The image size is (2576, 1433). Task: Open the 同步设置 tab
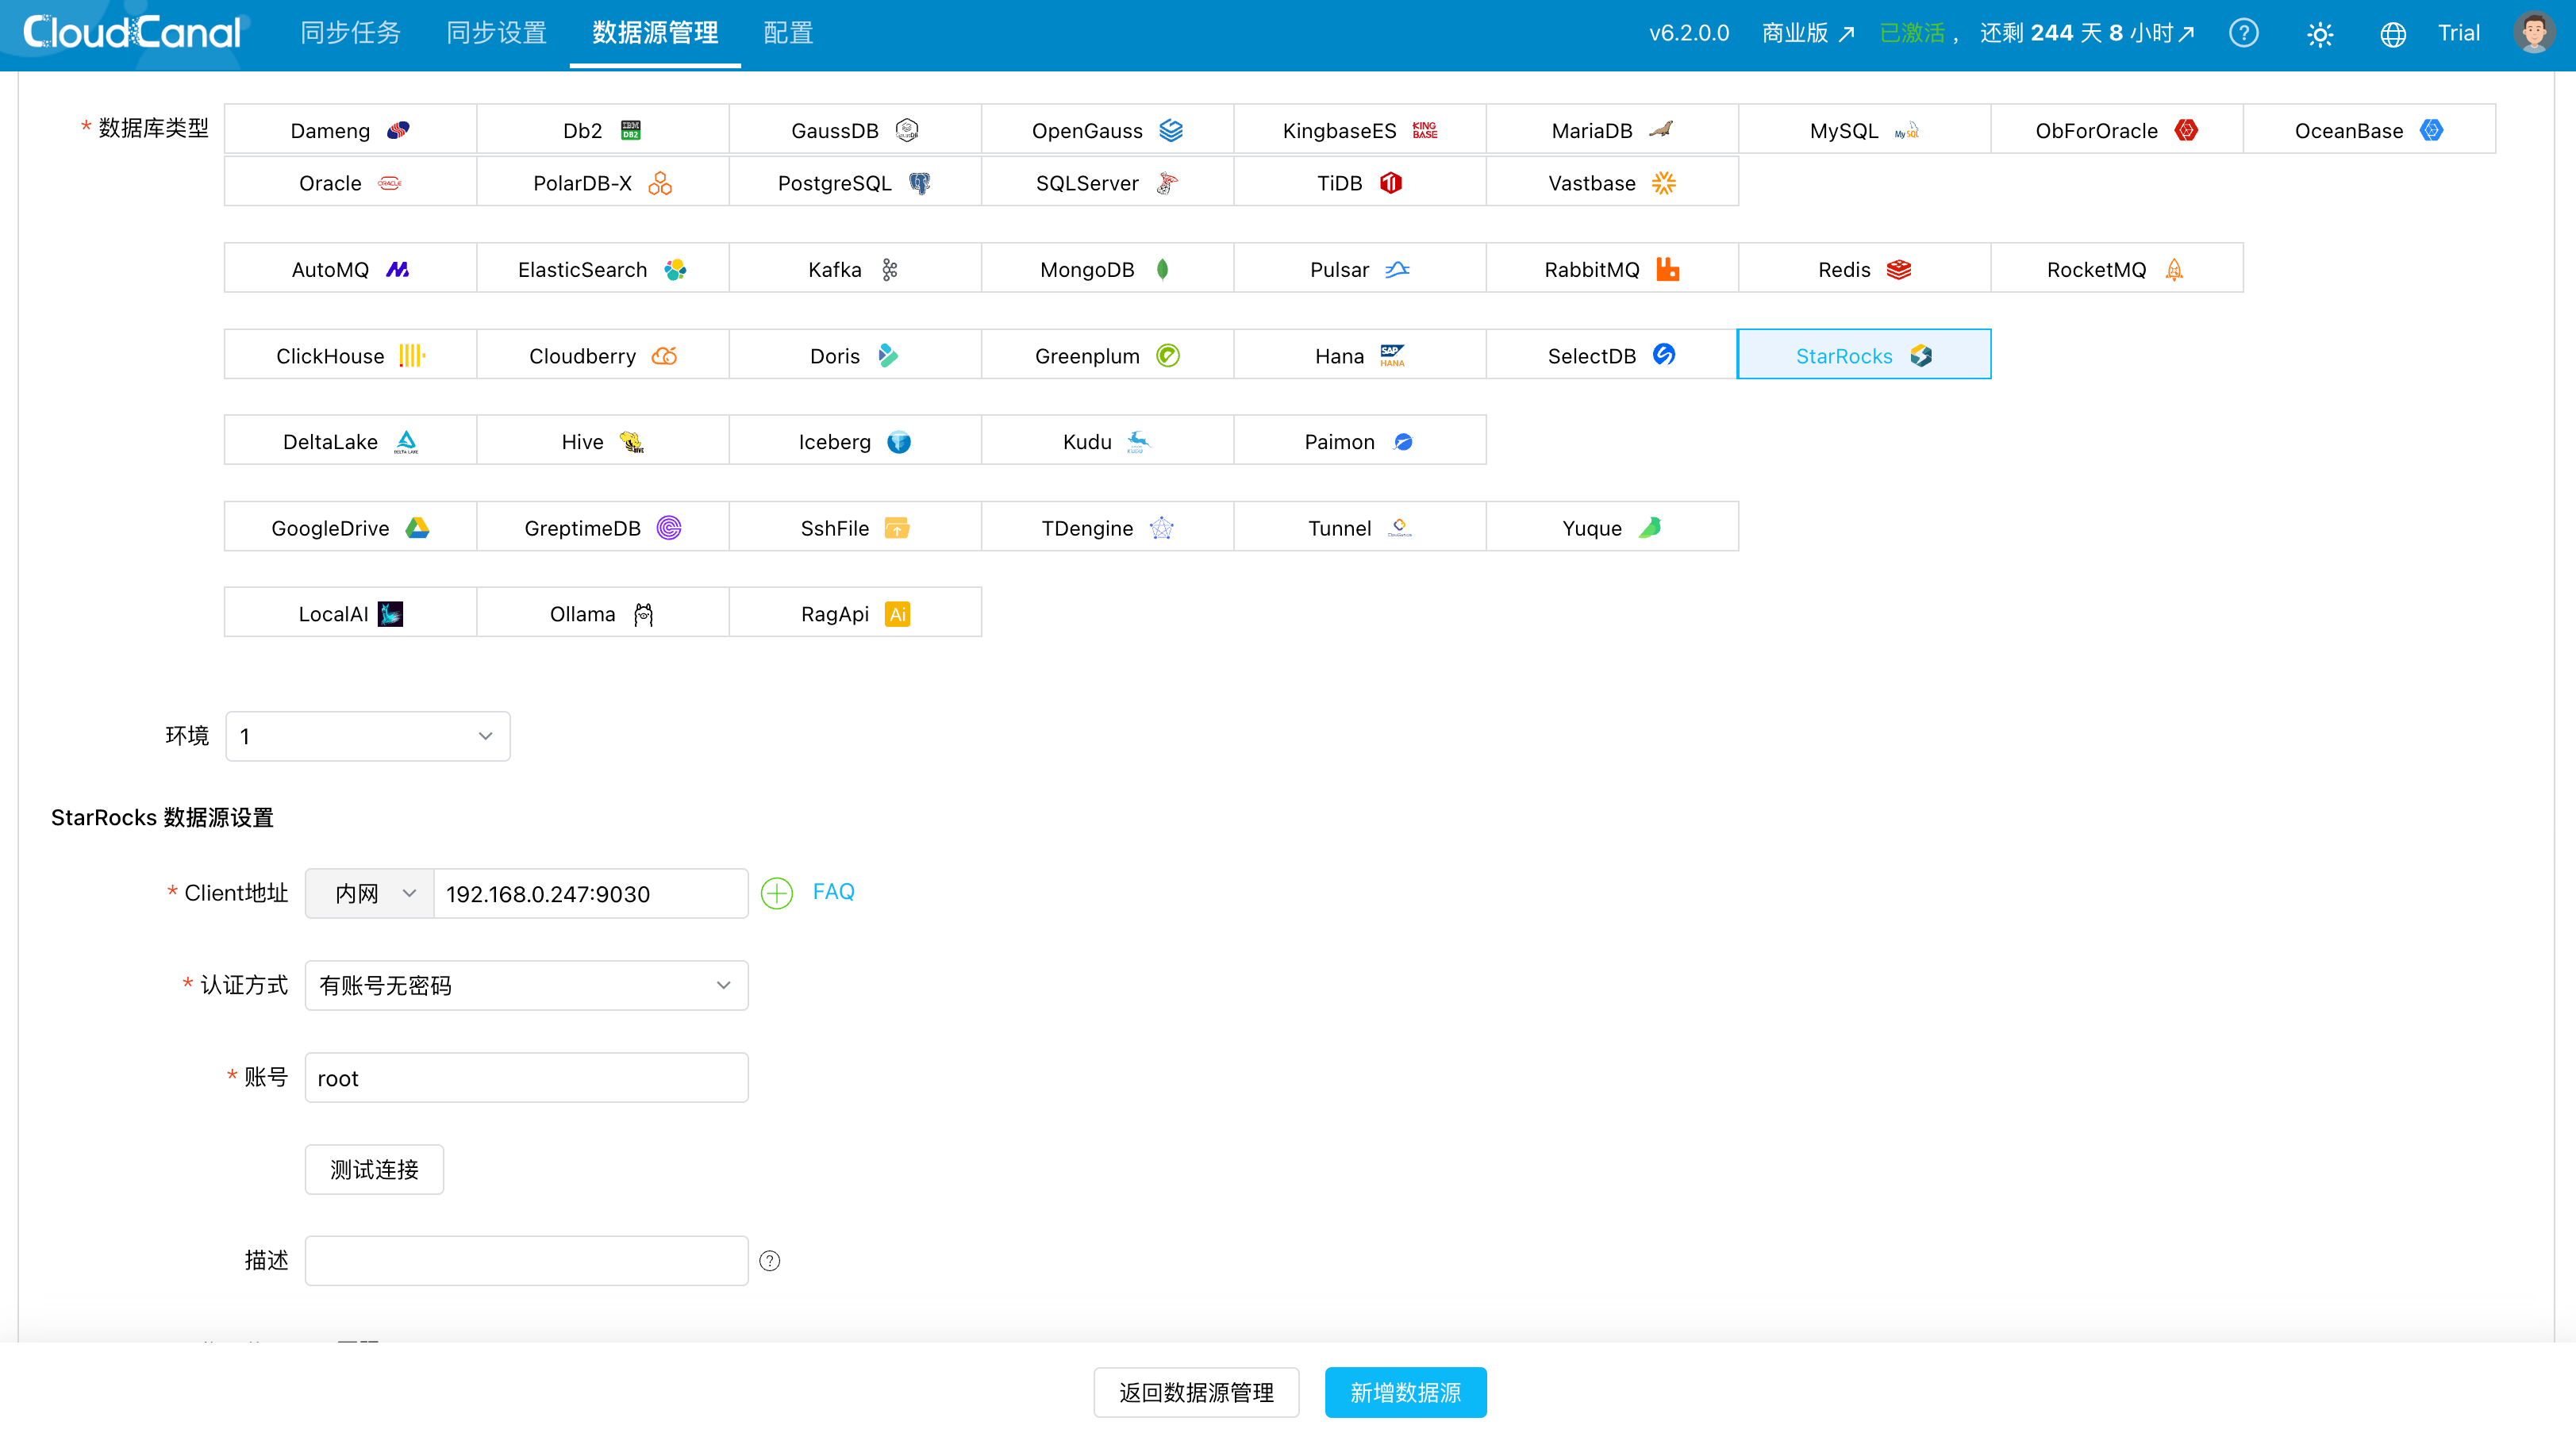pos(496,33)
